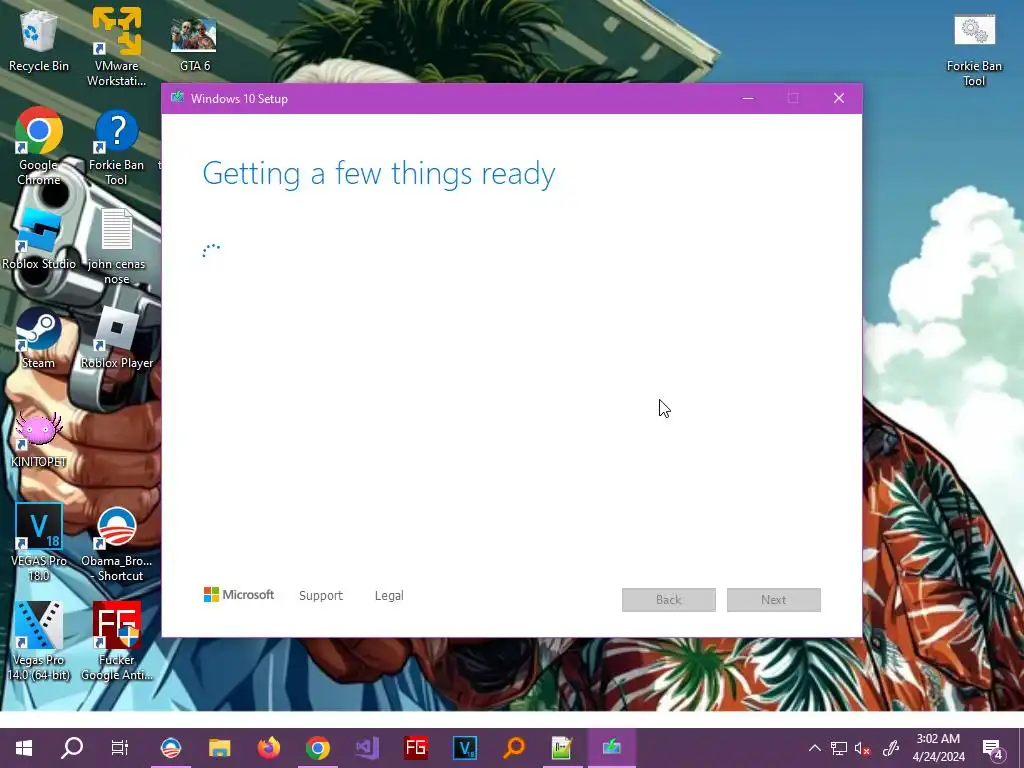
Task: Open taskbar Search magnifier
Action: pos(72,747)
